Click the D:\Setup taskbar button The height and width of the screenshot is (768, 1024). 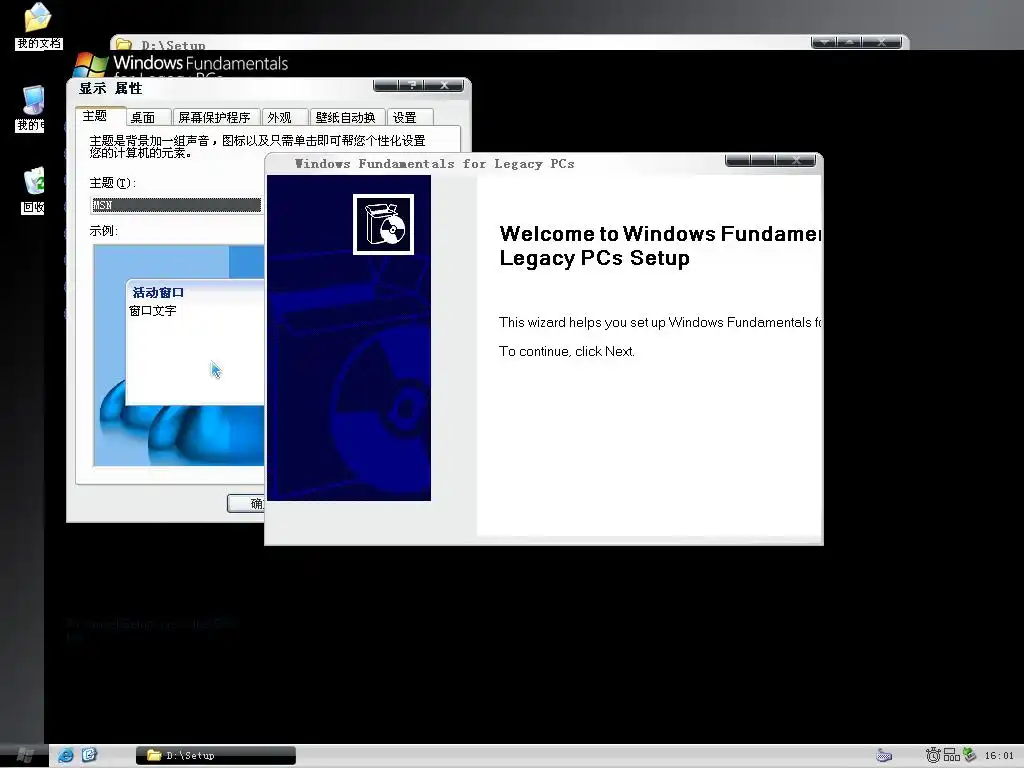[x=216, y=756]
